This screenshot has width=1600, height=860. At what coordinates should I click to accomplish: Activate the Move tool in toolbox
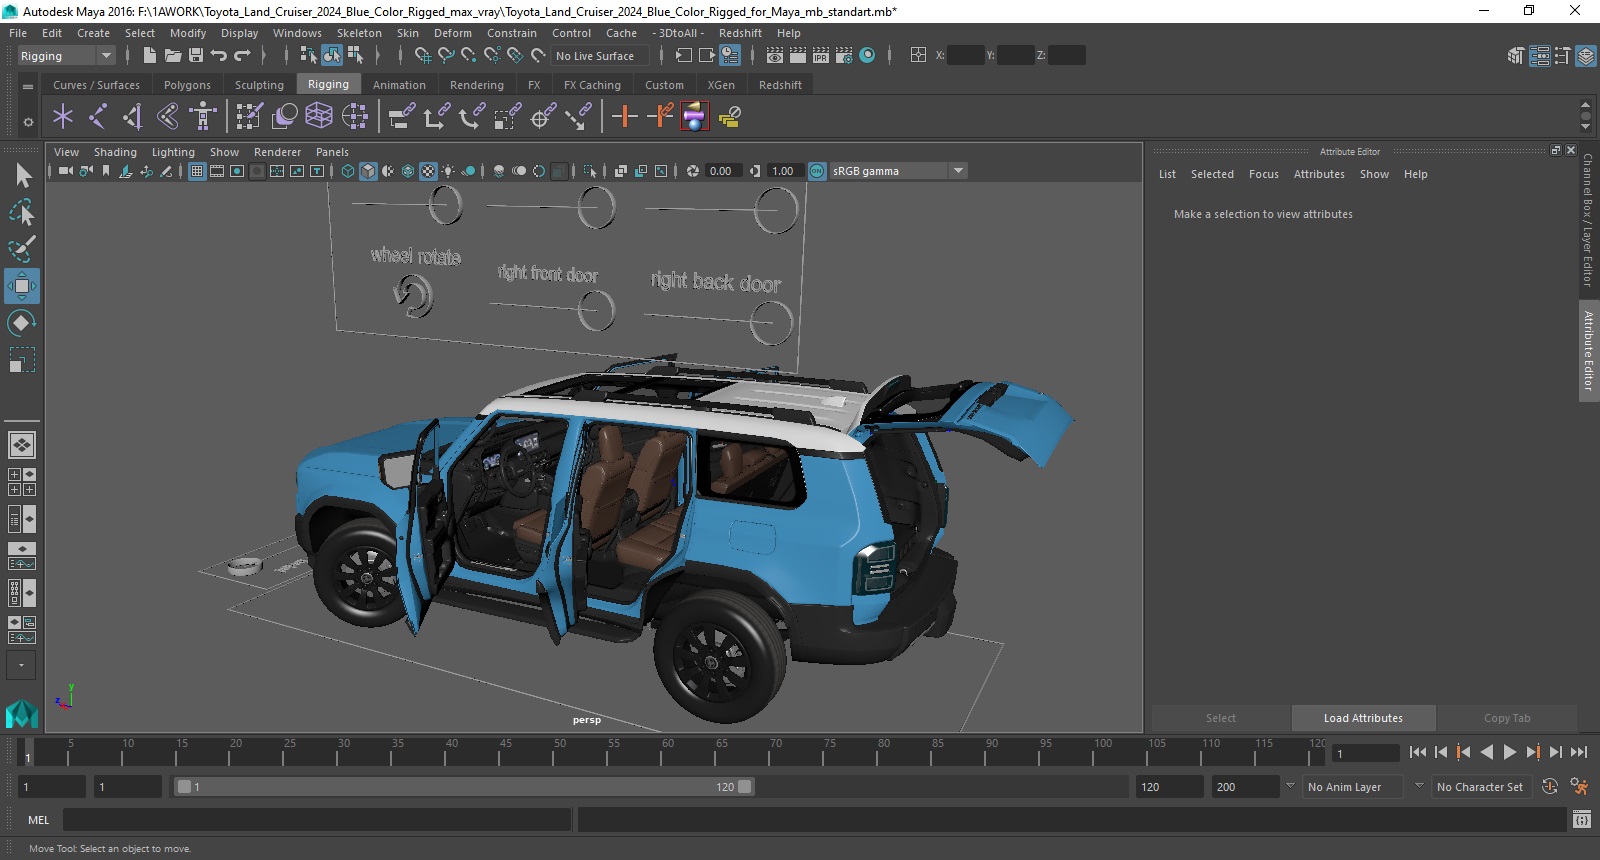pos(22,286)
